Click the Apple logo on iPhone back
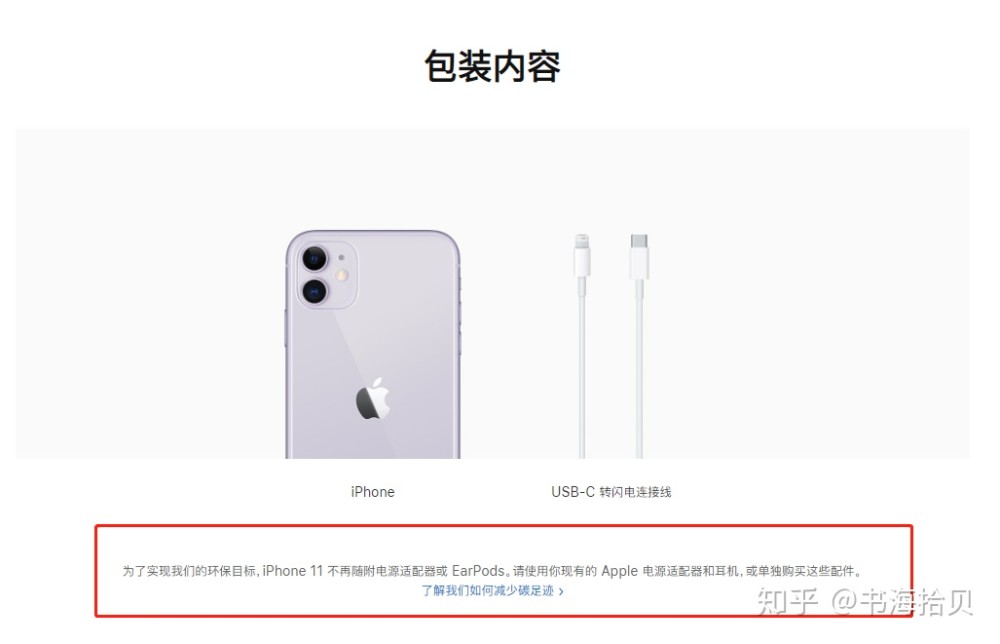1000x644 pixels. [372, 399]
